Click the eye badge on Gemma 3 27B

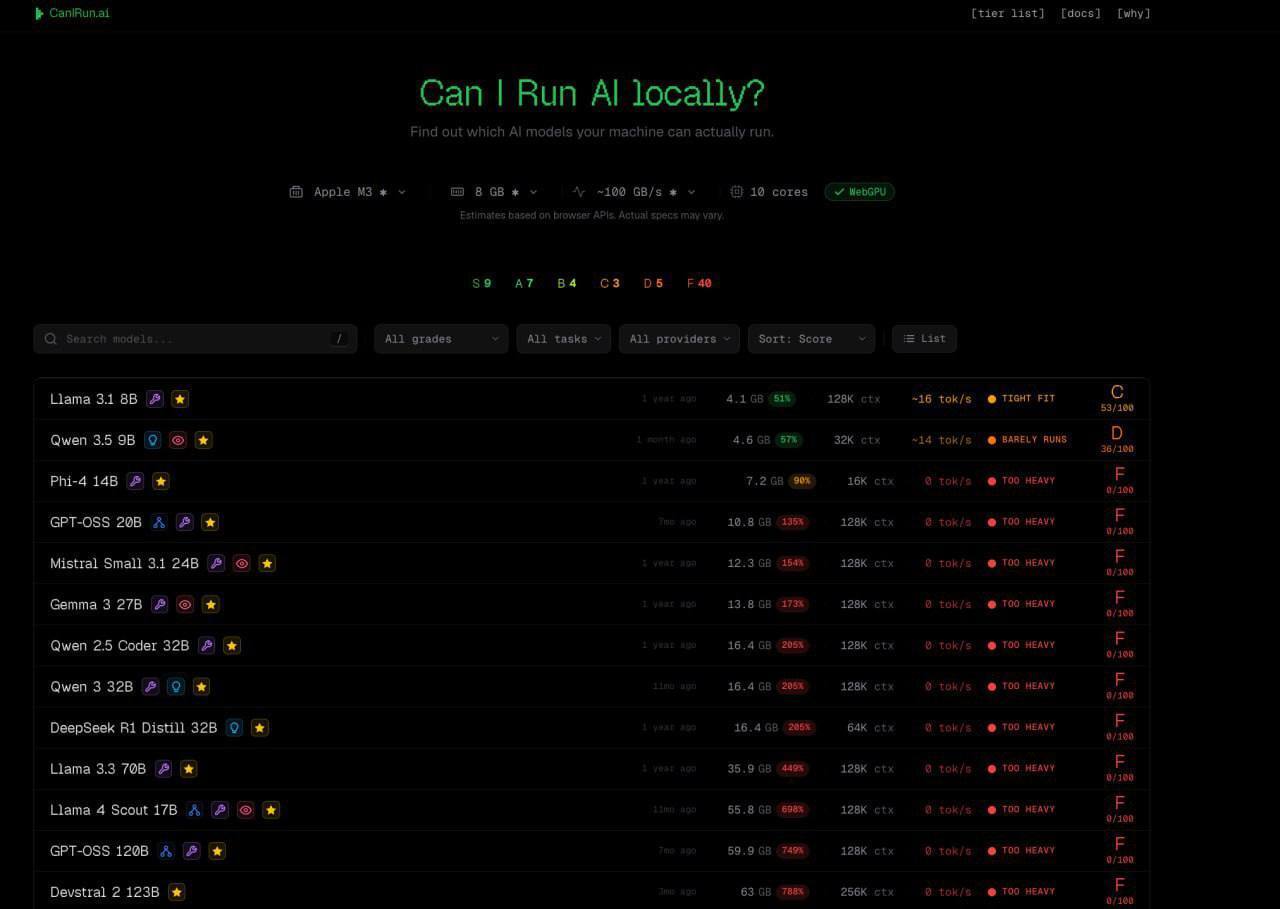(185, 604)
